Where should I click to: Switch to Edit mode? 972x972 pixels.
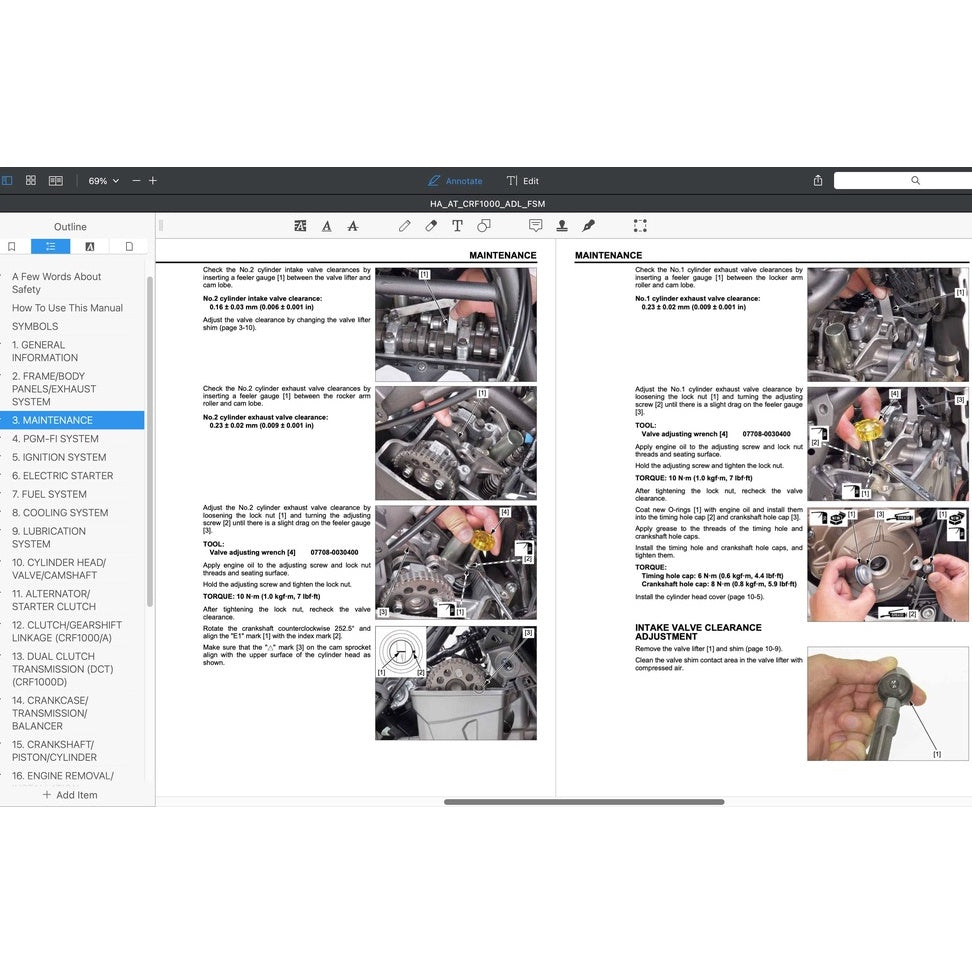tap(523, 180)
